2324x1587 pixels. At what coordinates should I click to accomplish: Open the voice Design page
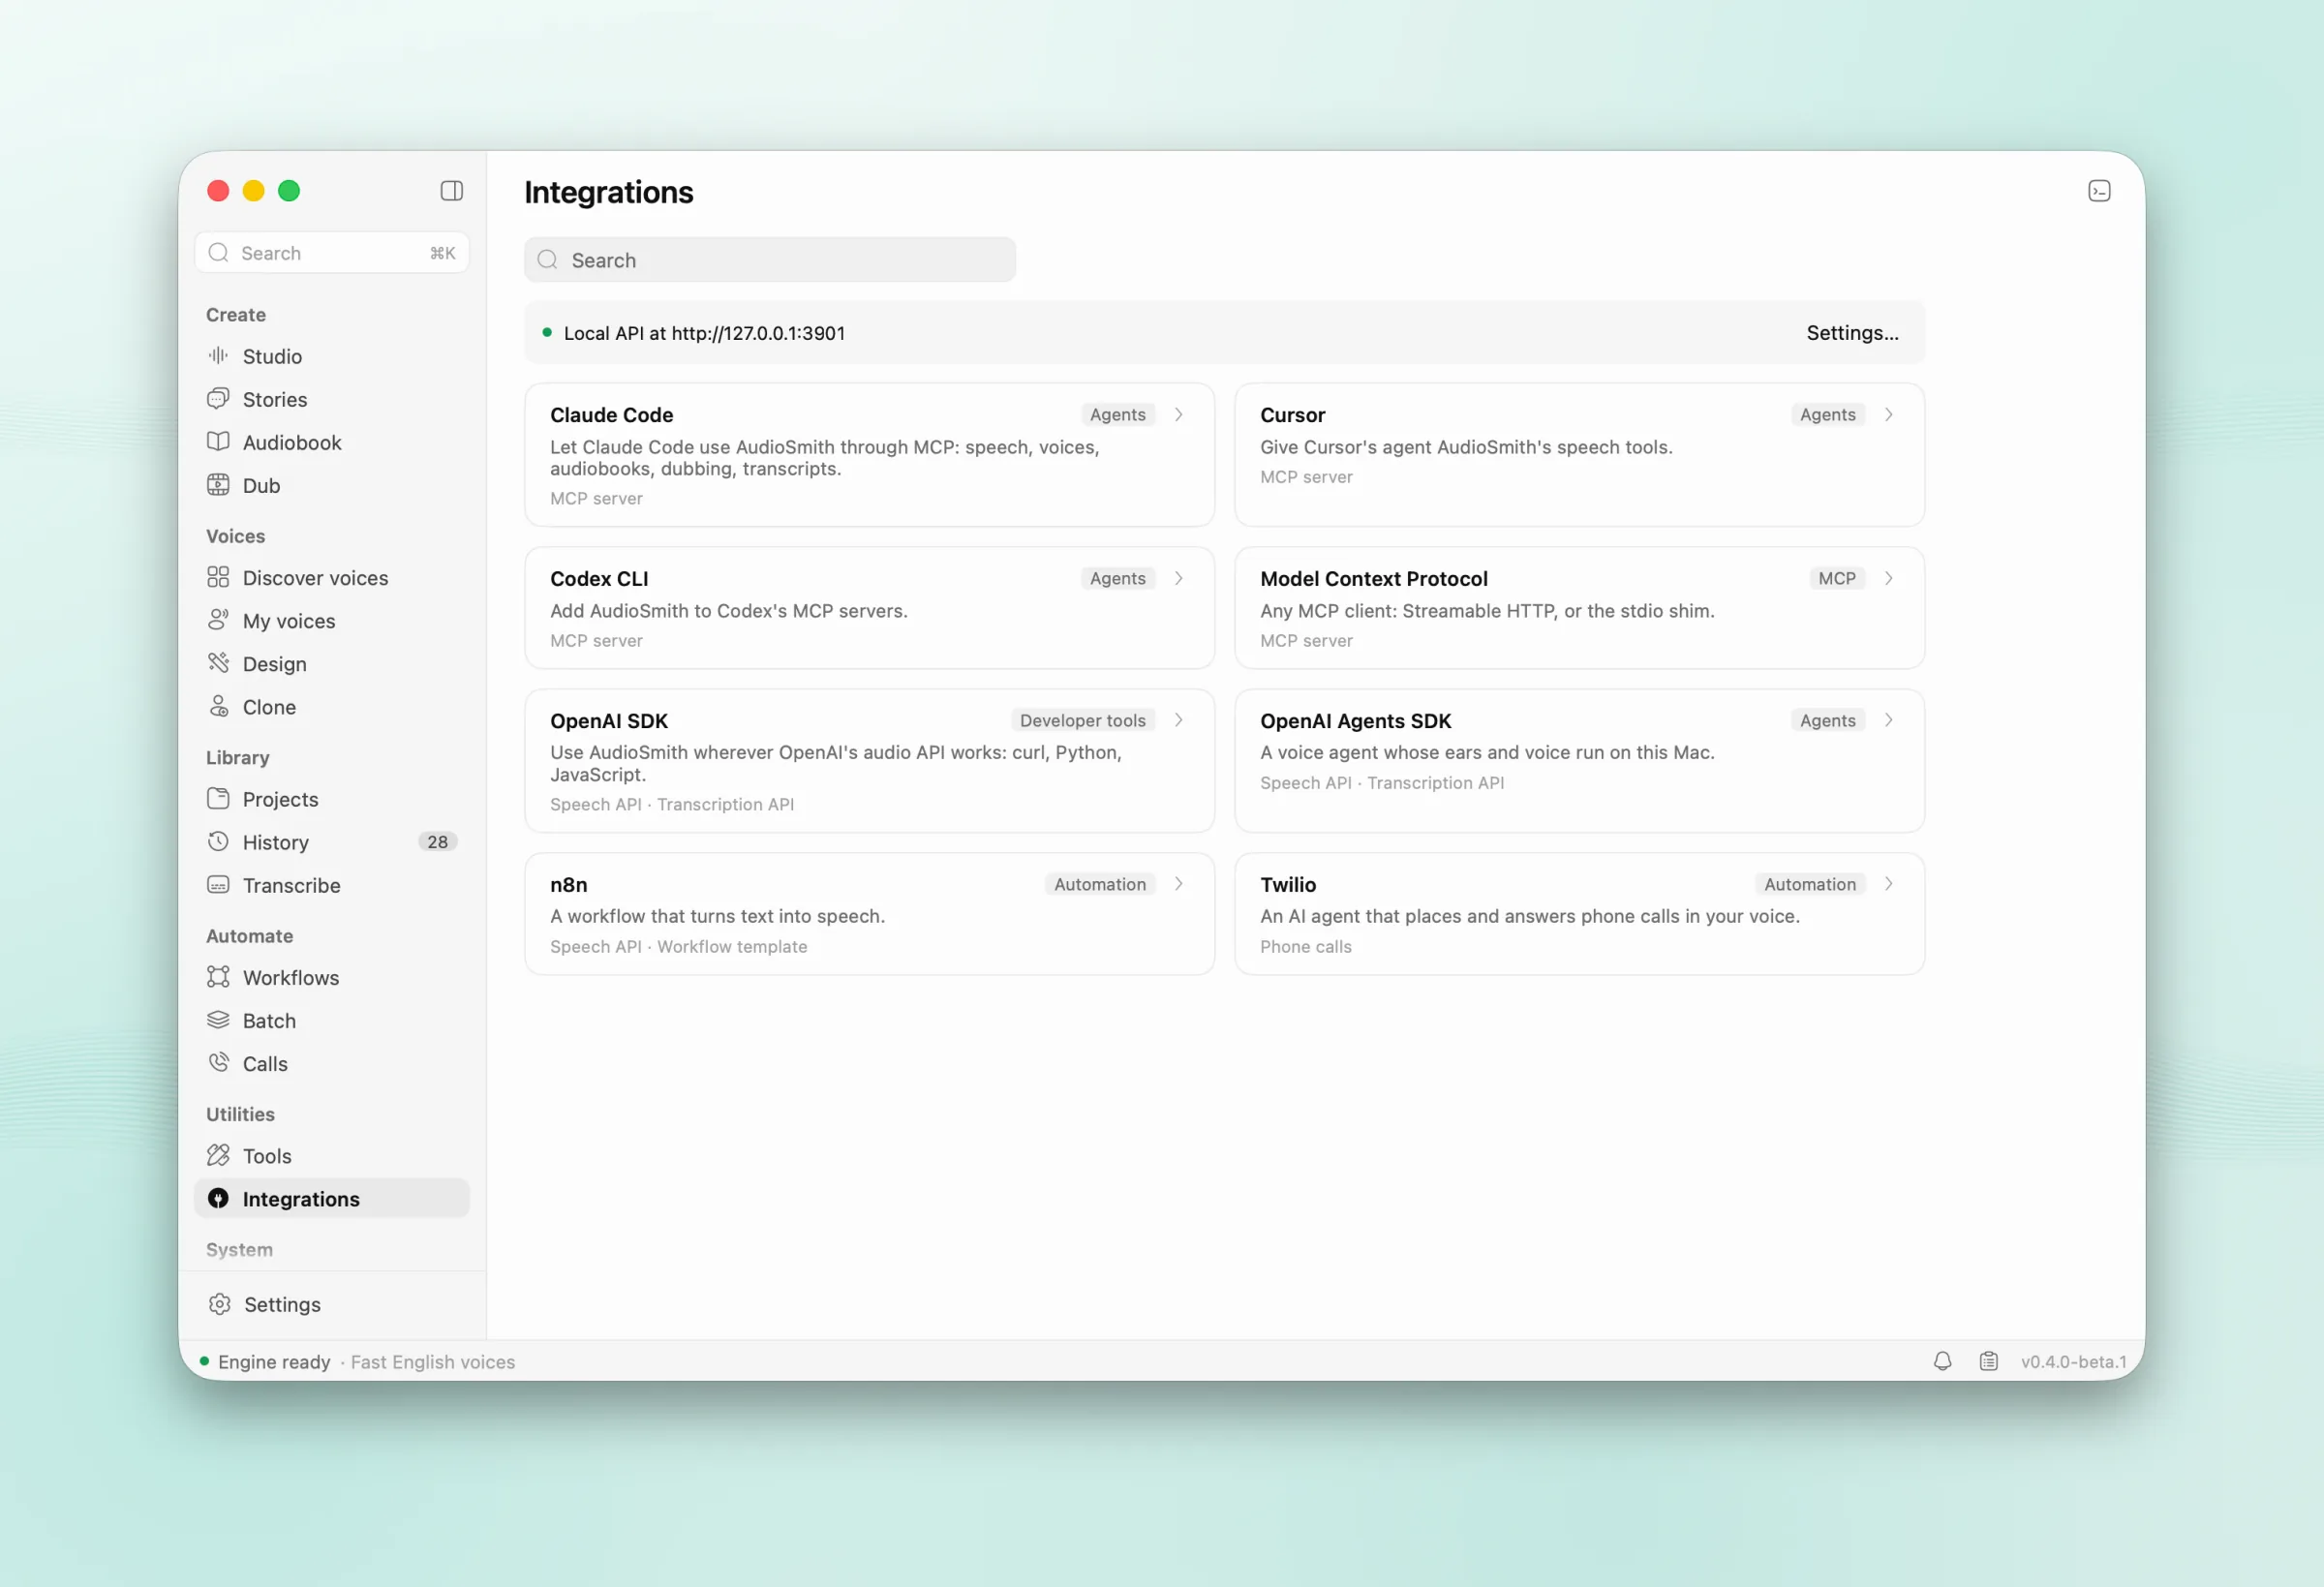coord(332,664)
